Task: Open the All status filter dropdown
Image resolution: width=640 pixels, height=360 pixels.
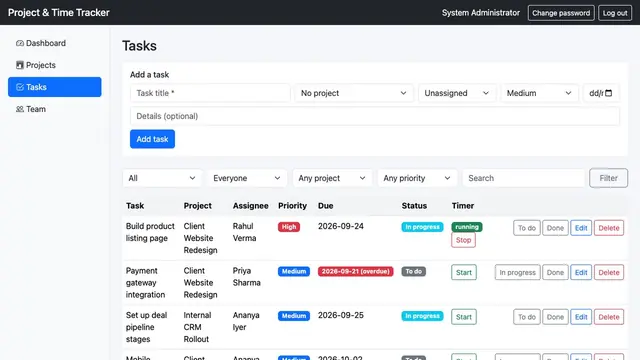Action: click(x=162, y=178)
